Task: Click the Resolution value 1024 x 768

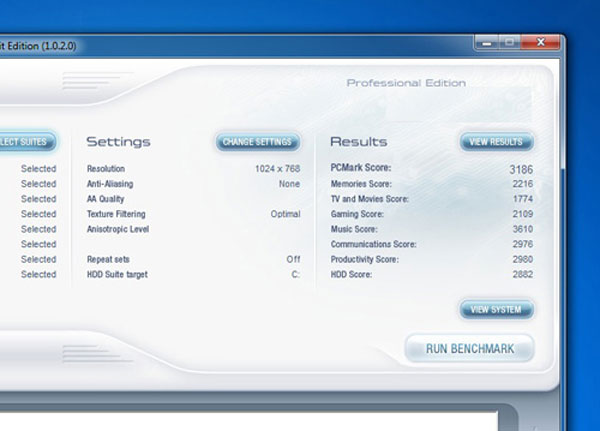Action: click(277, 169)
